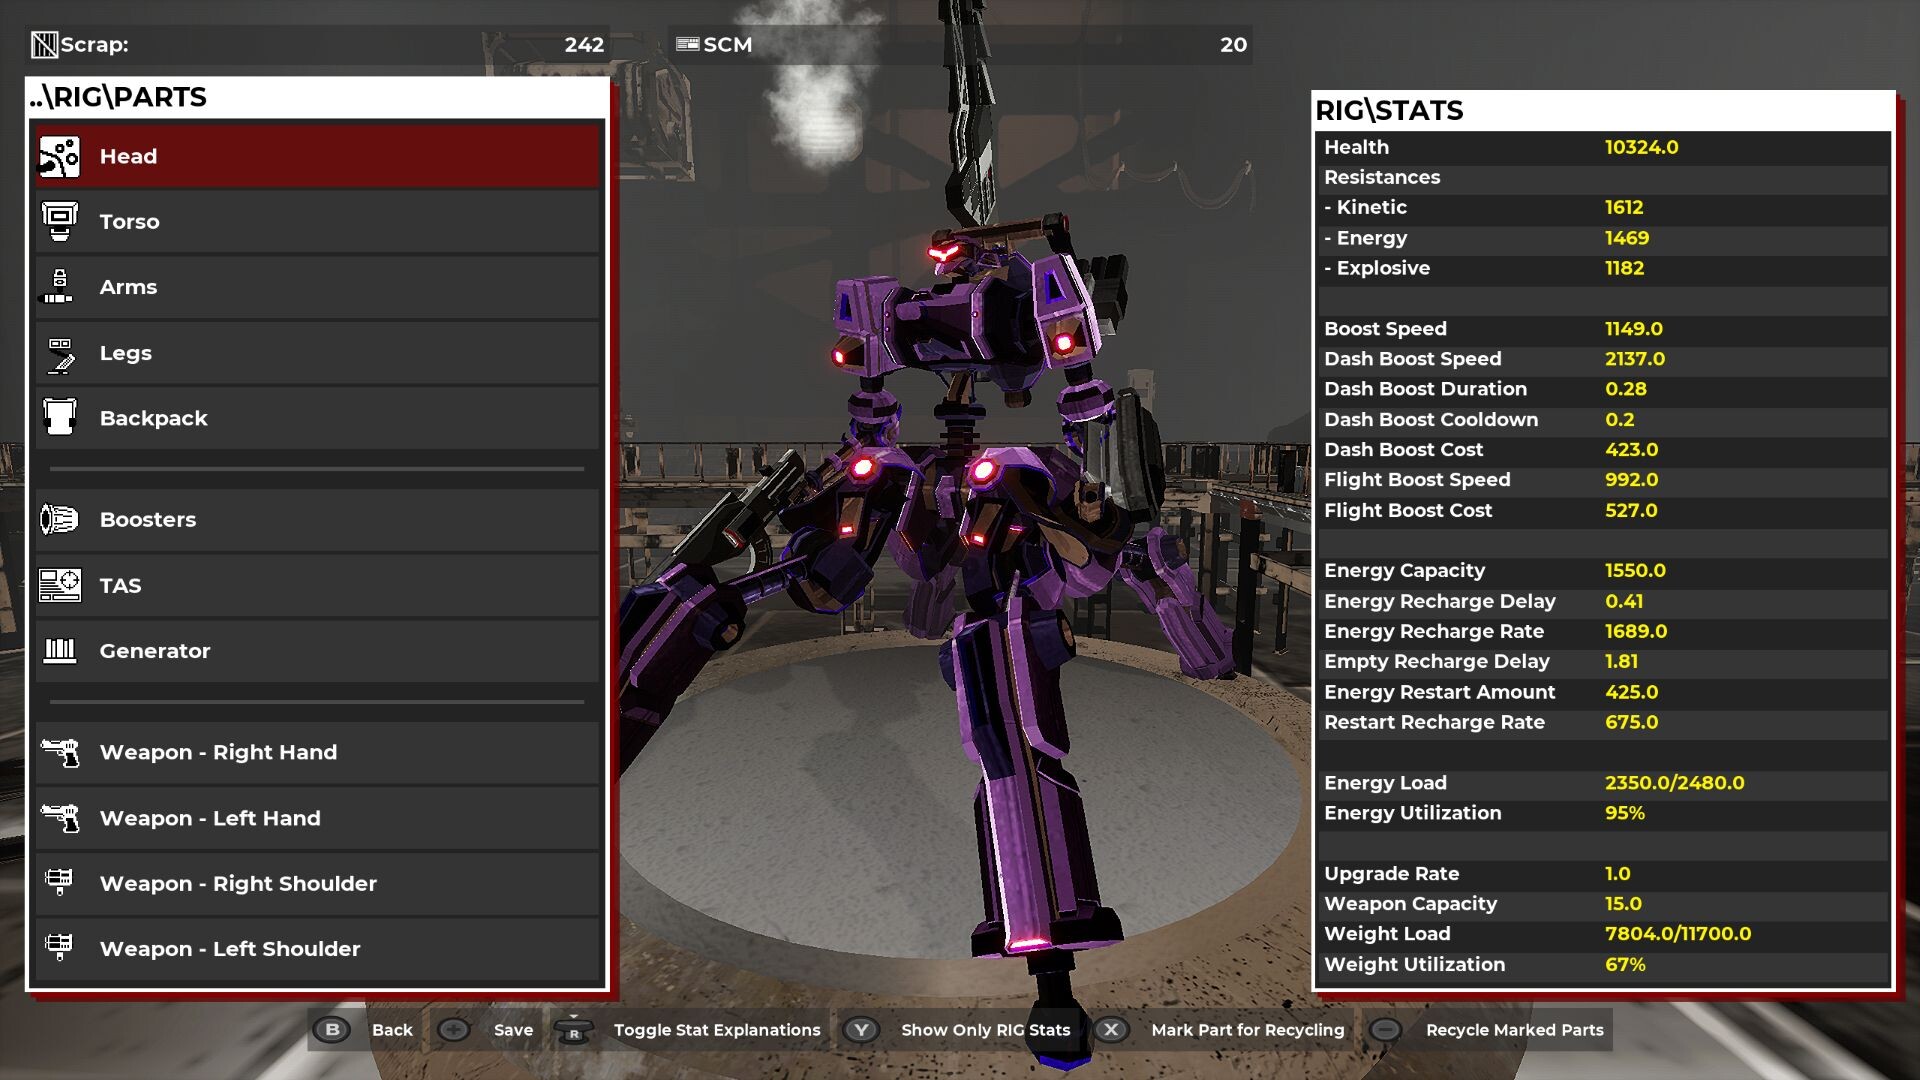
Task: Click the Head part icon
Action: point(59,157)
